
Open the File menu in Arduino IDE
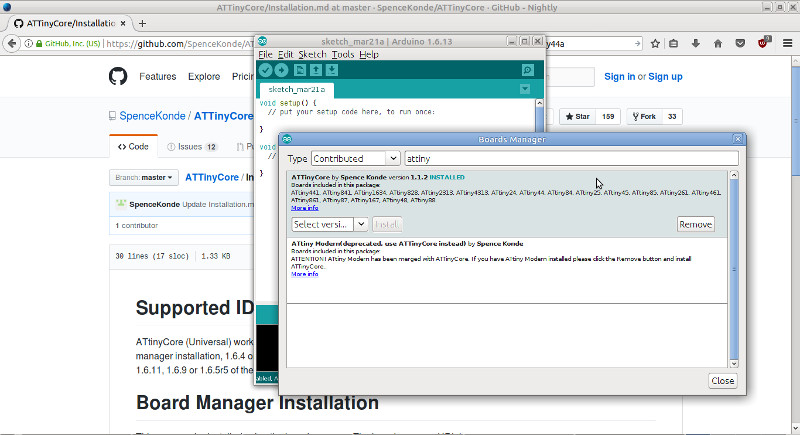[x=265, y=54]
